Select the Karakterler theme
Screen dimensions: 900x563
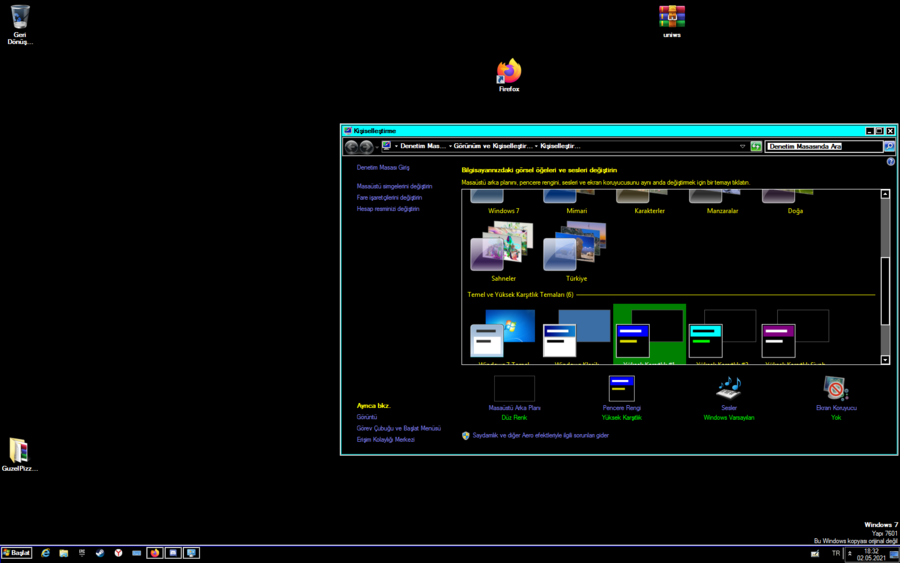[x=649, y=203]
